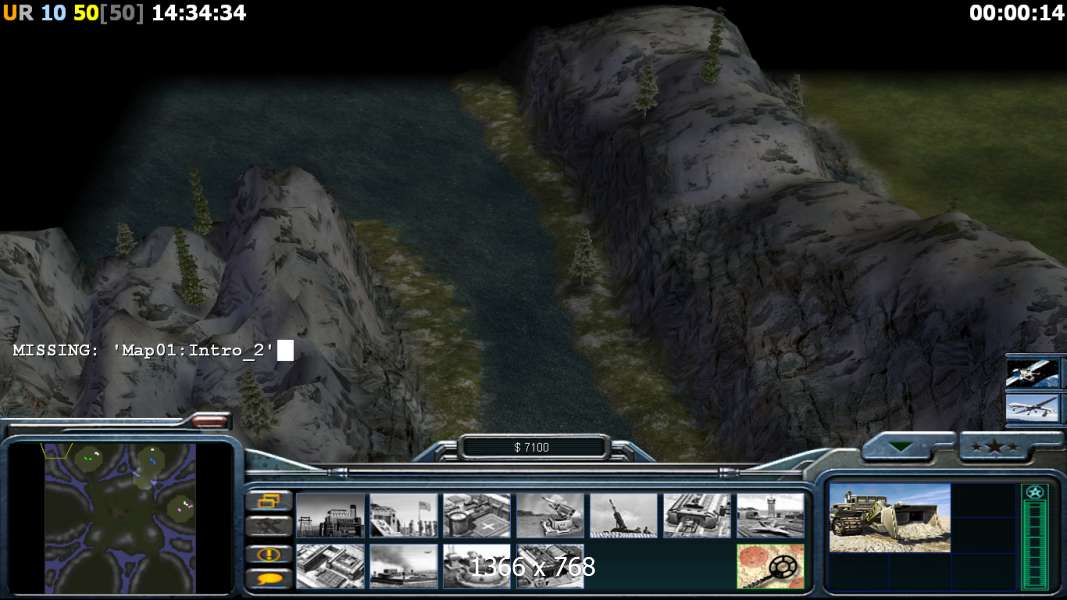The image size is (1067, 600).
Task: Activate the mine clearing detector ability
Action: 770,566
